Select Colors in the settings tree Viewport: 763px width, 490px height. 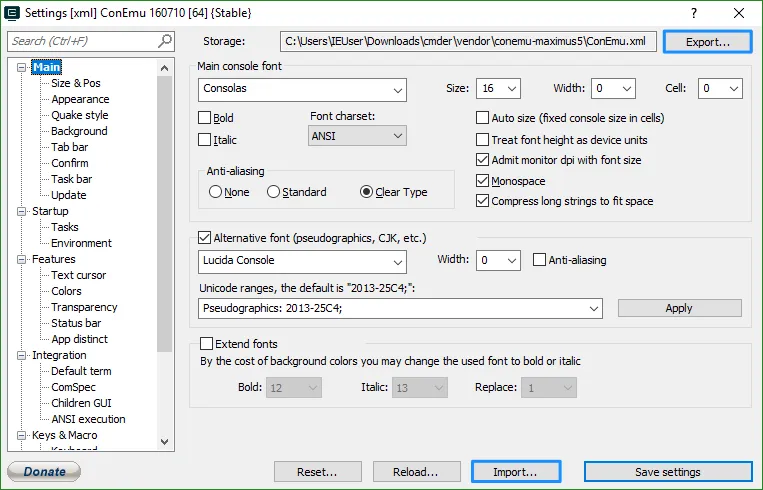tap(67, 291)
